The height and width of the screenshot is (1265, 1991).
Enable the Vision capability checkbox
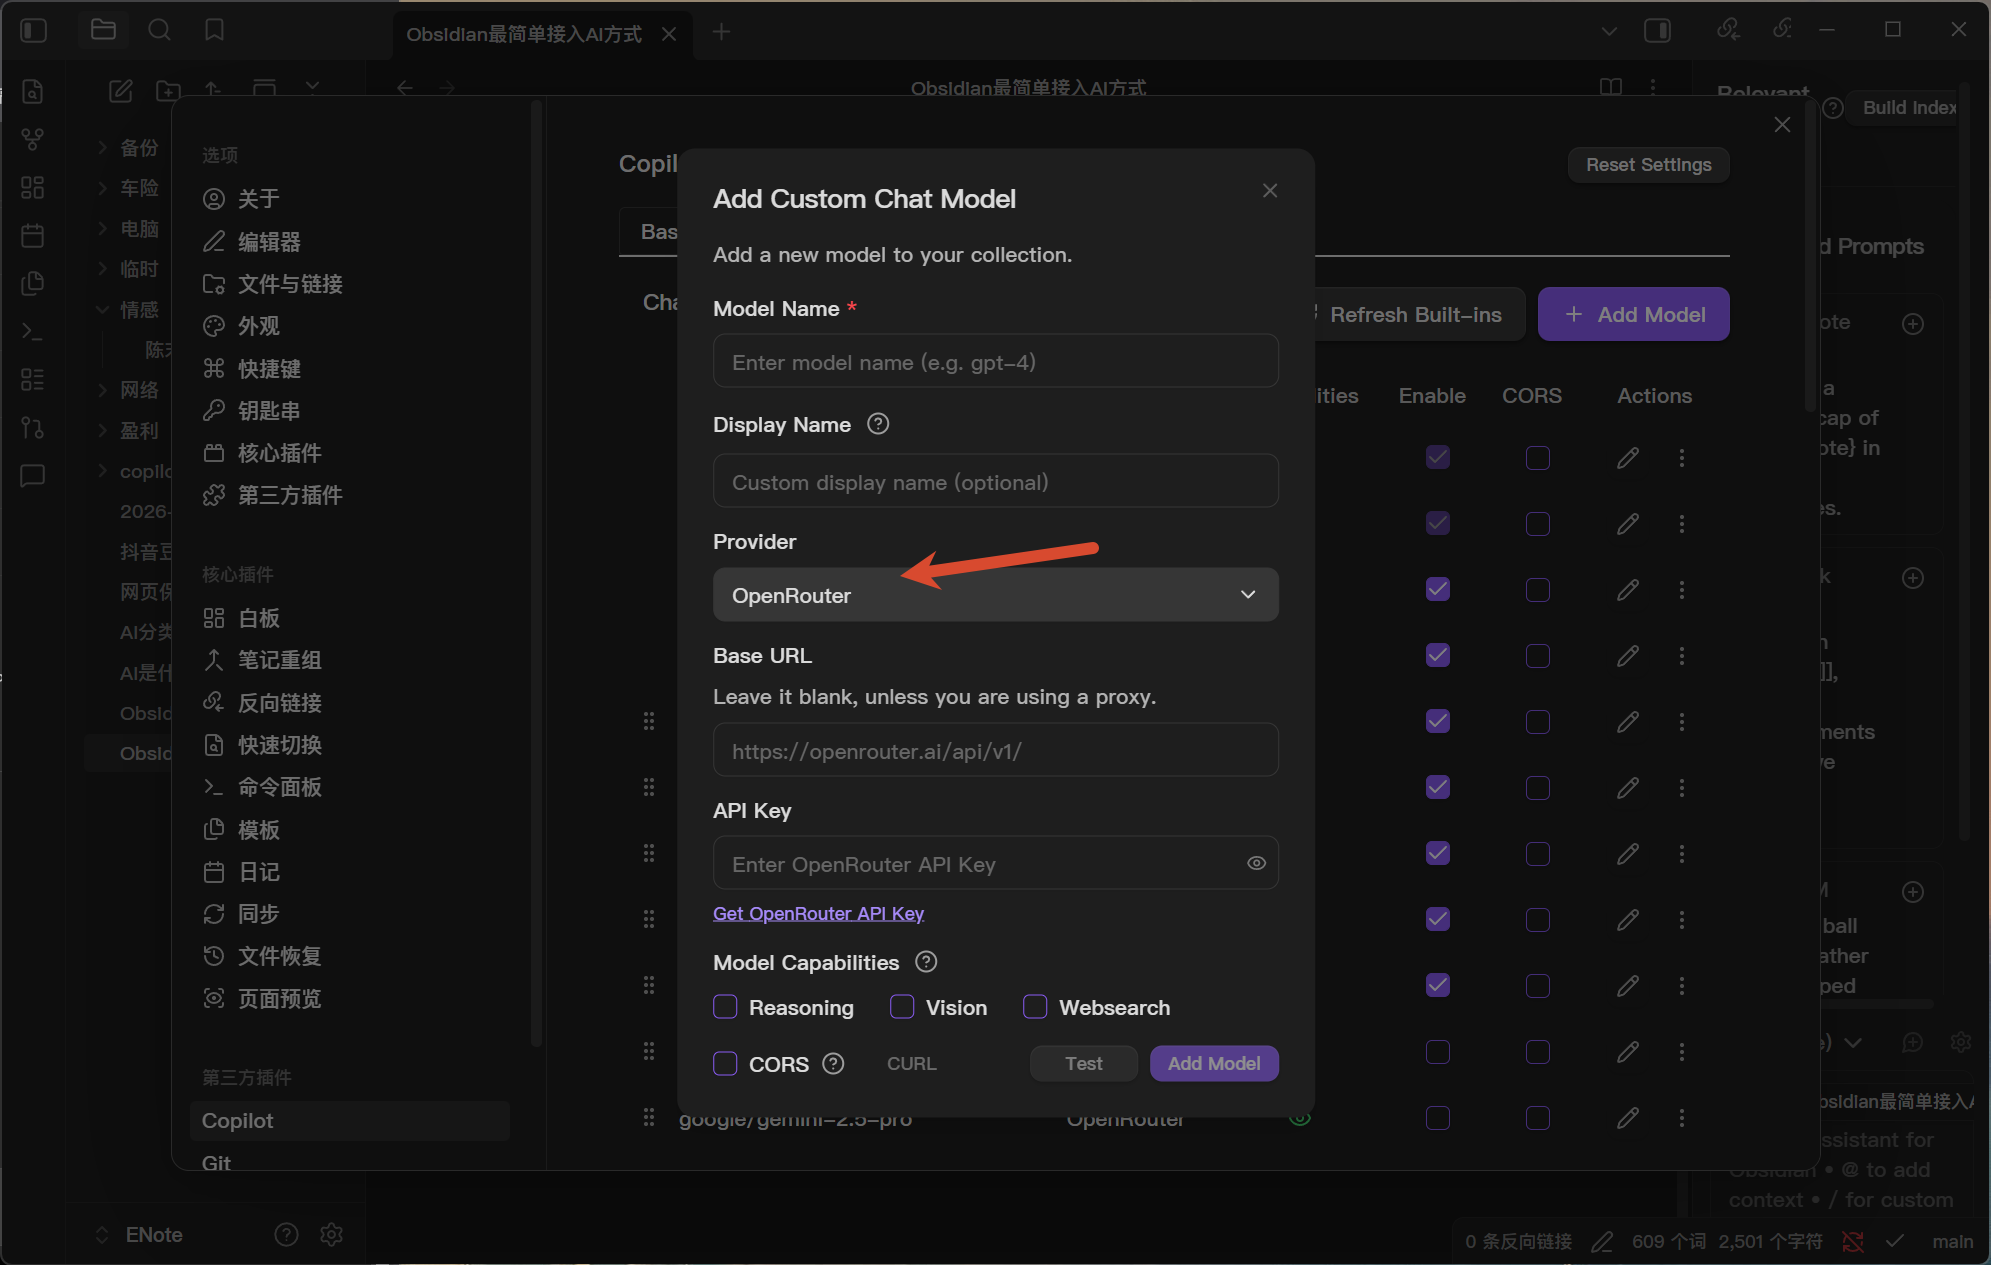tap(902, 1006)
